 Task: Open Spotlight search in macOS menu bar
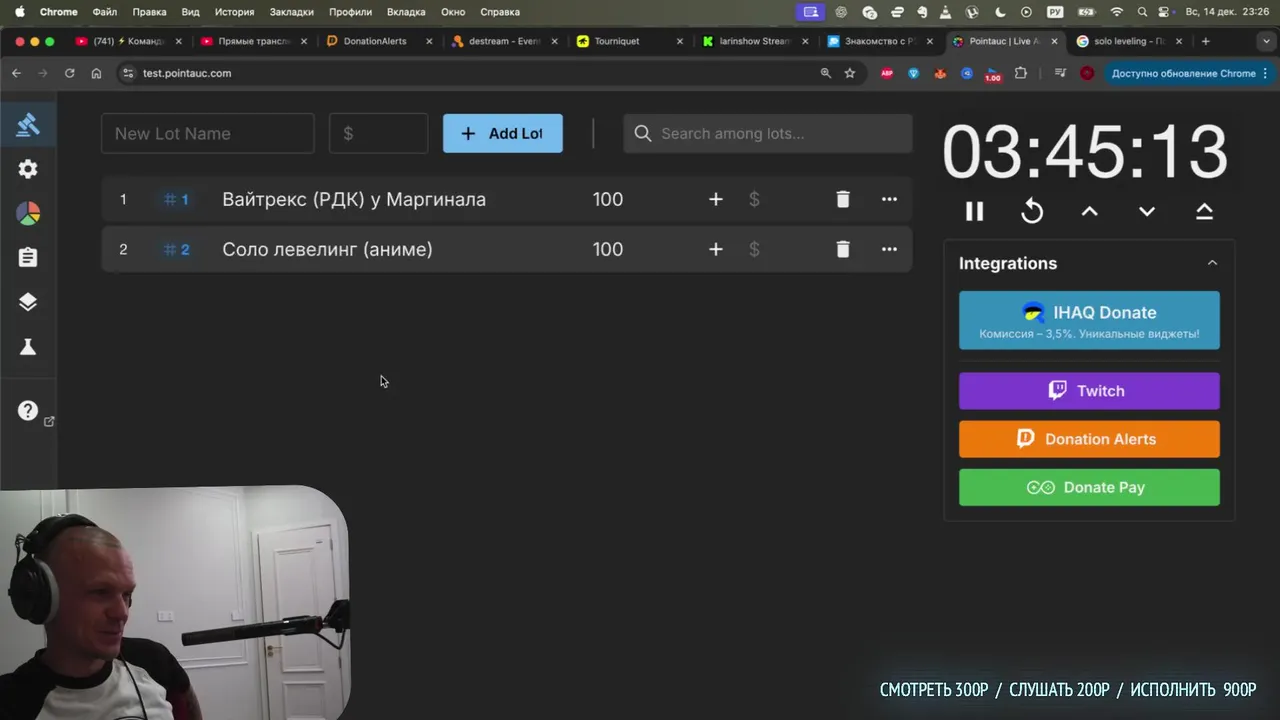1142,12
